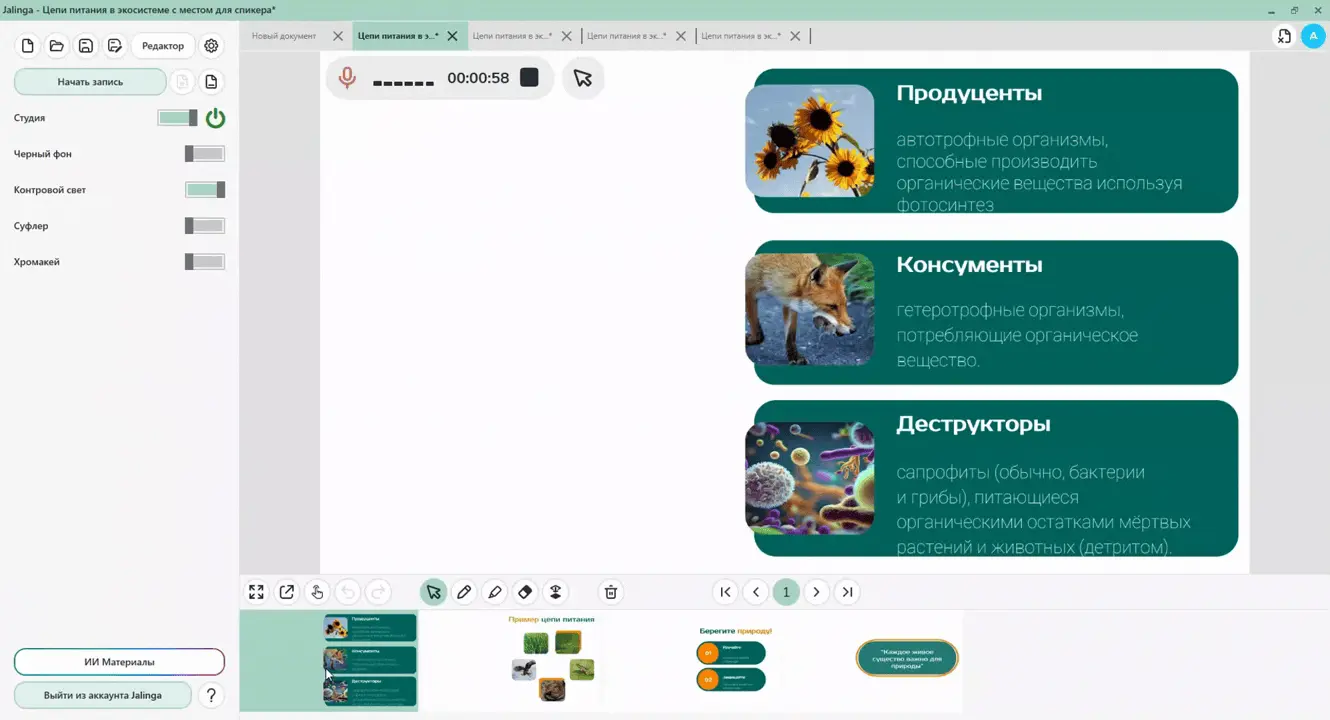Viewport: 1330px width, 720px height.
Task: Select the hand touch tool
Action: tap(317, 592)
